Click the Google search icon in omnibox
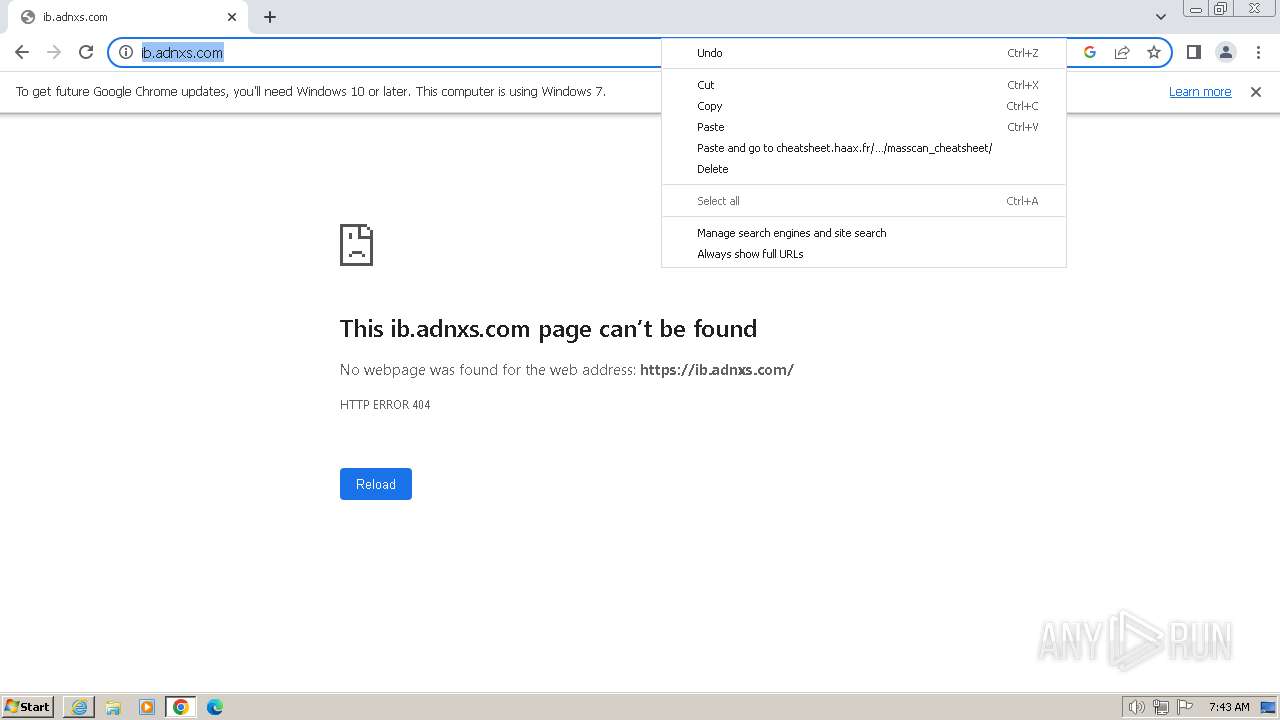The width and height of the screenshot is (1280, 720). [x=1090, y=52]
